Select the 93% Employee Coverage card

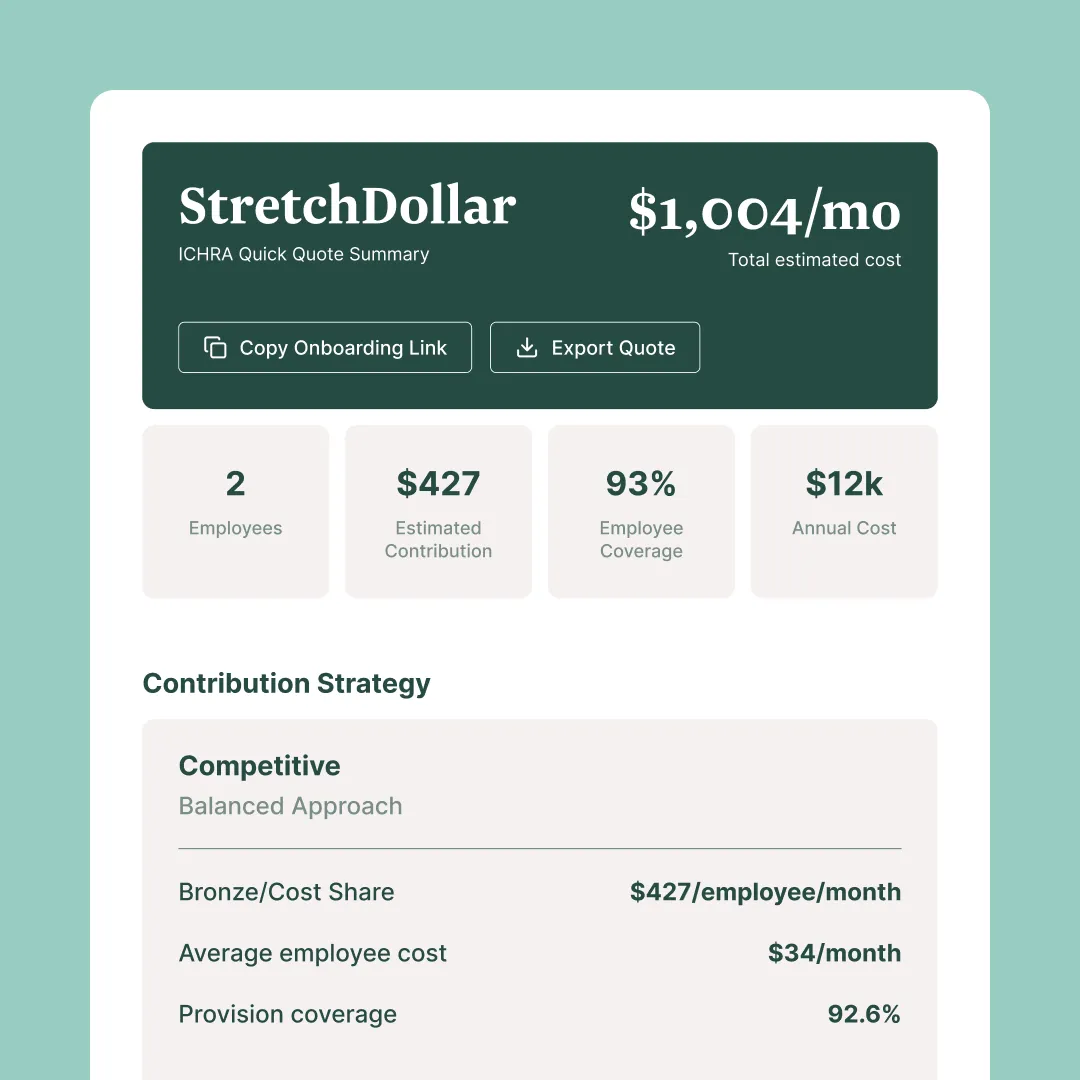(x=641, y=511)
